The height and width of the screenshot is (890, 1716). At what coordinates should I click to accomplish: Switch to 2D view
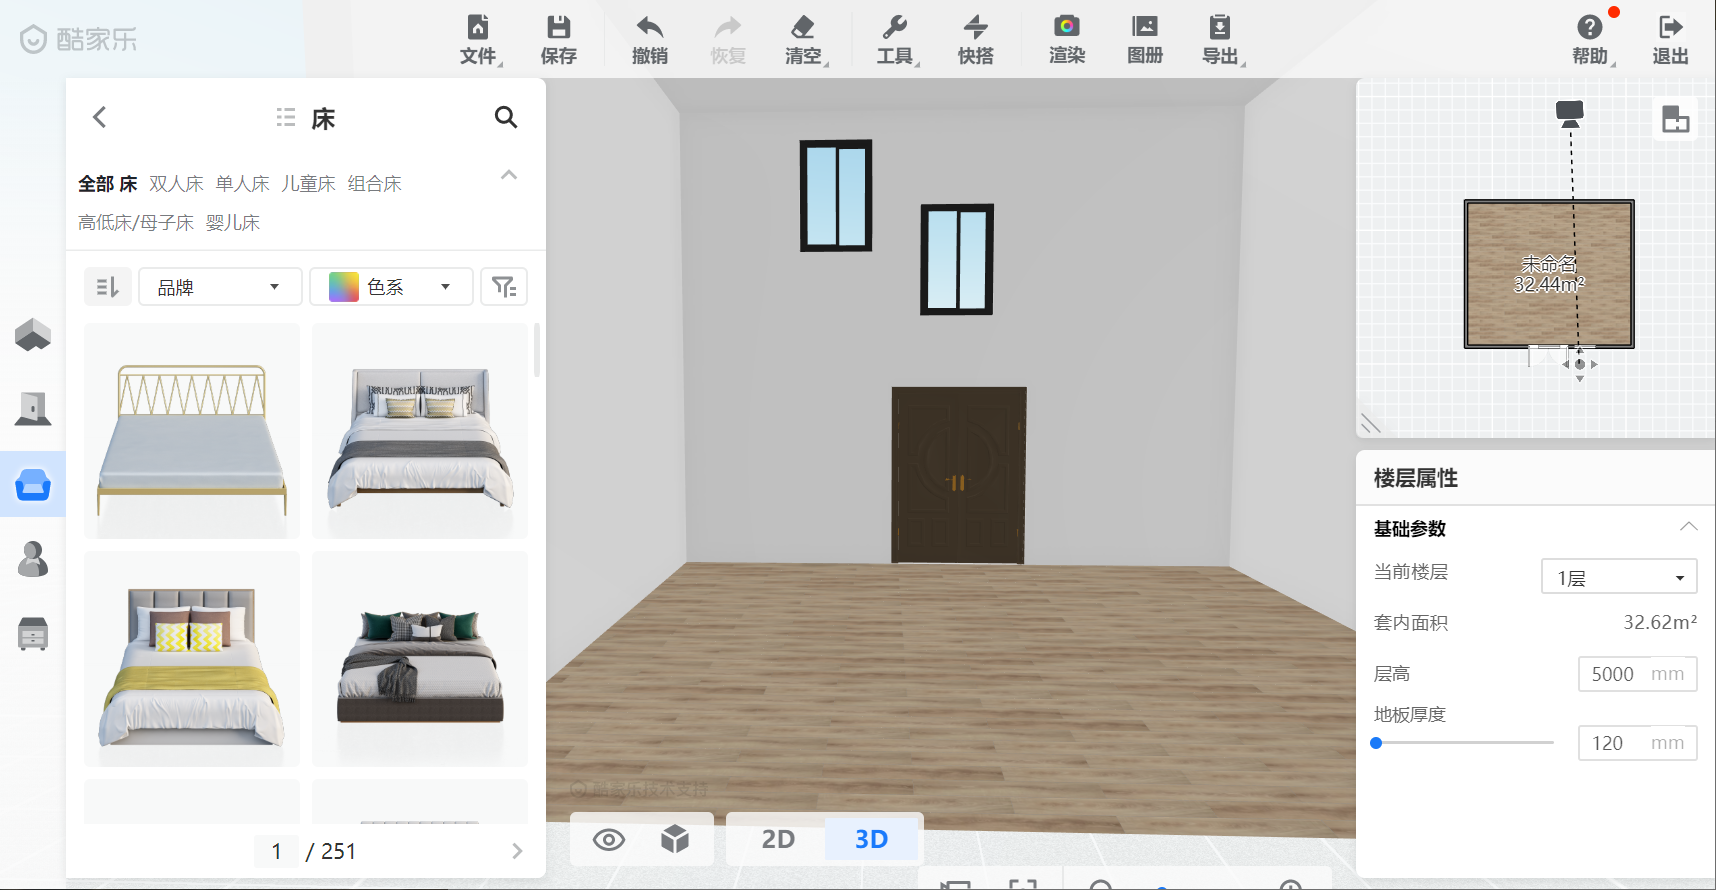[778, 839]
